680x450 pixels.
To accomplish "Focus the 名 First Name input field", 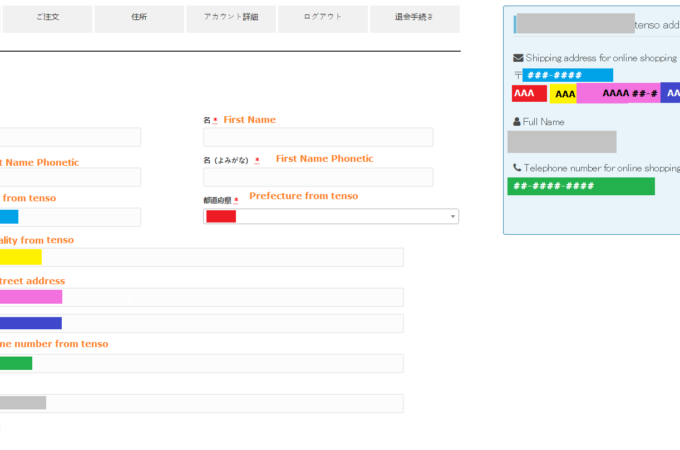I will point(317,137).
